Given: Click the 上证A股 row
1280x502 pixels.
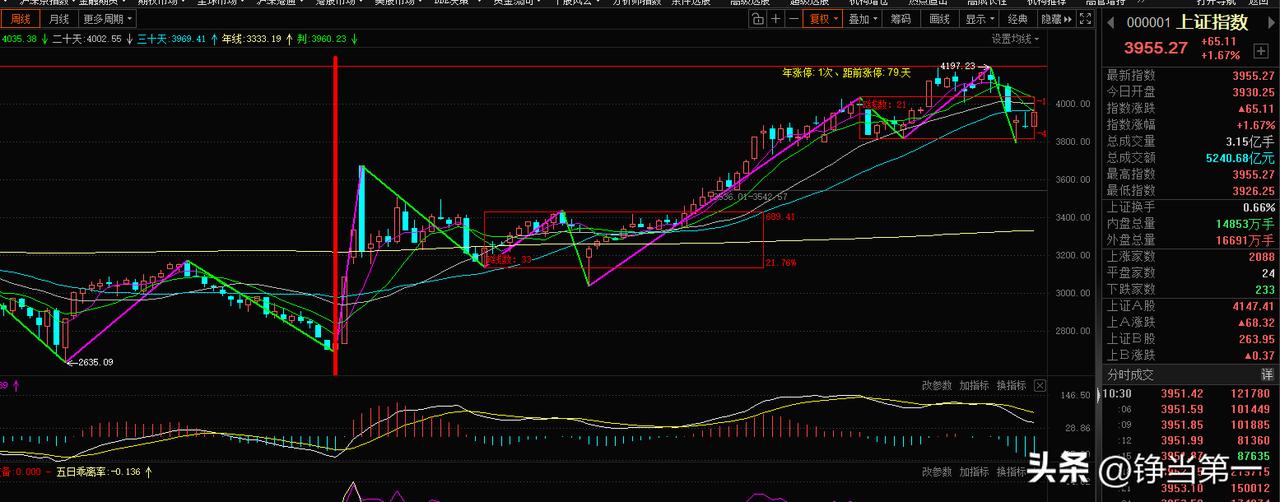Looking at the screenshot, I should coord(1190,305).
